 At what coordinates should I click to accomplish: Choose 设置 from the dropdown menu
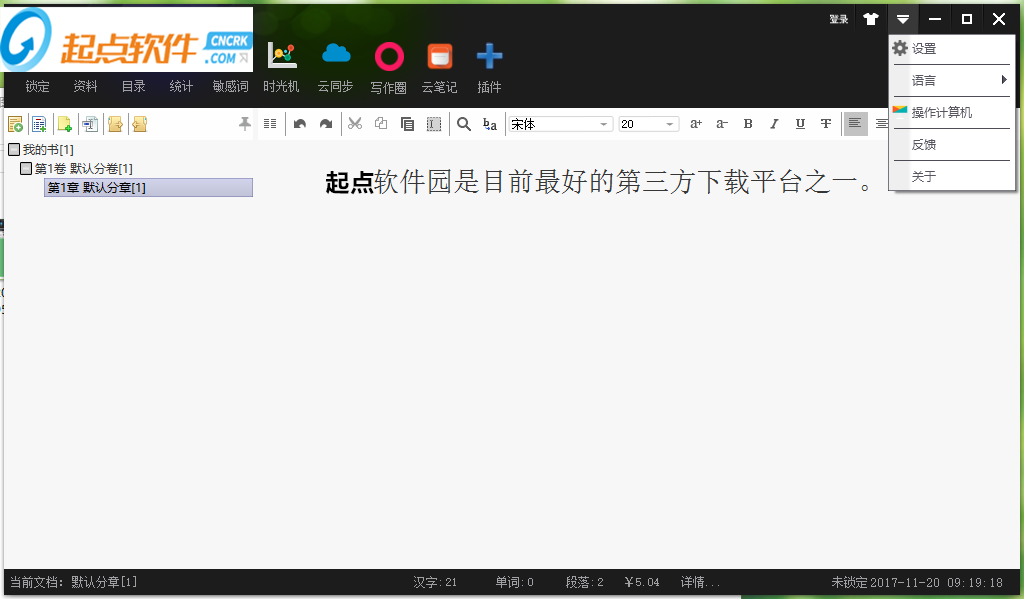coord(924,49)
